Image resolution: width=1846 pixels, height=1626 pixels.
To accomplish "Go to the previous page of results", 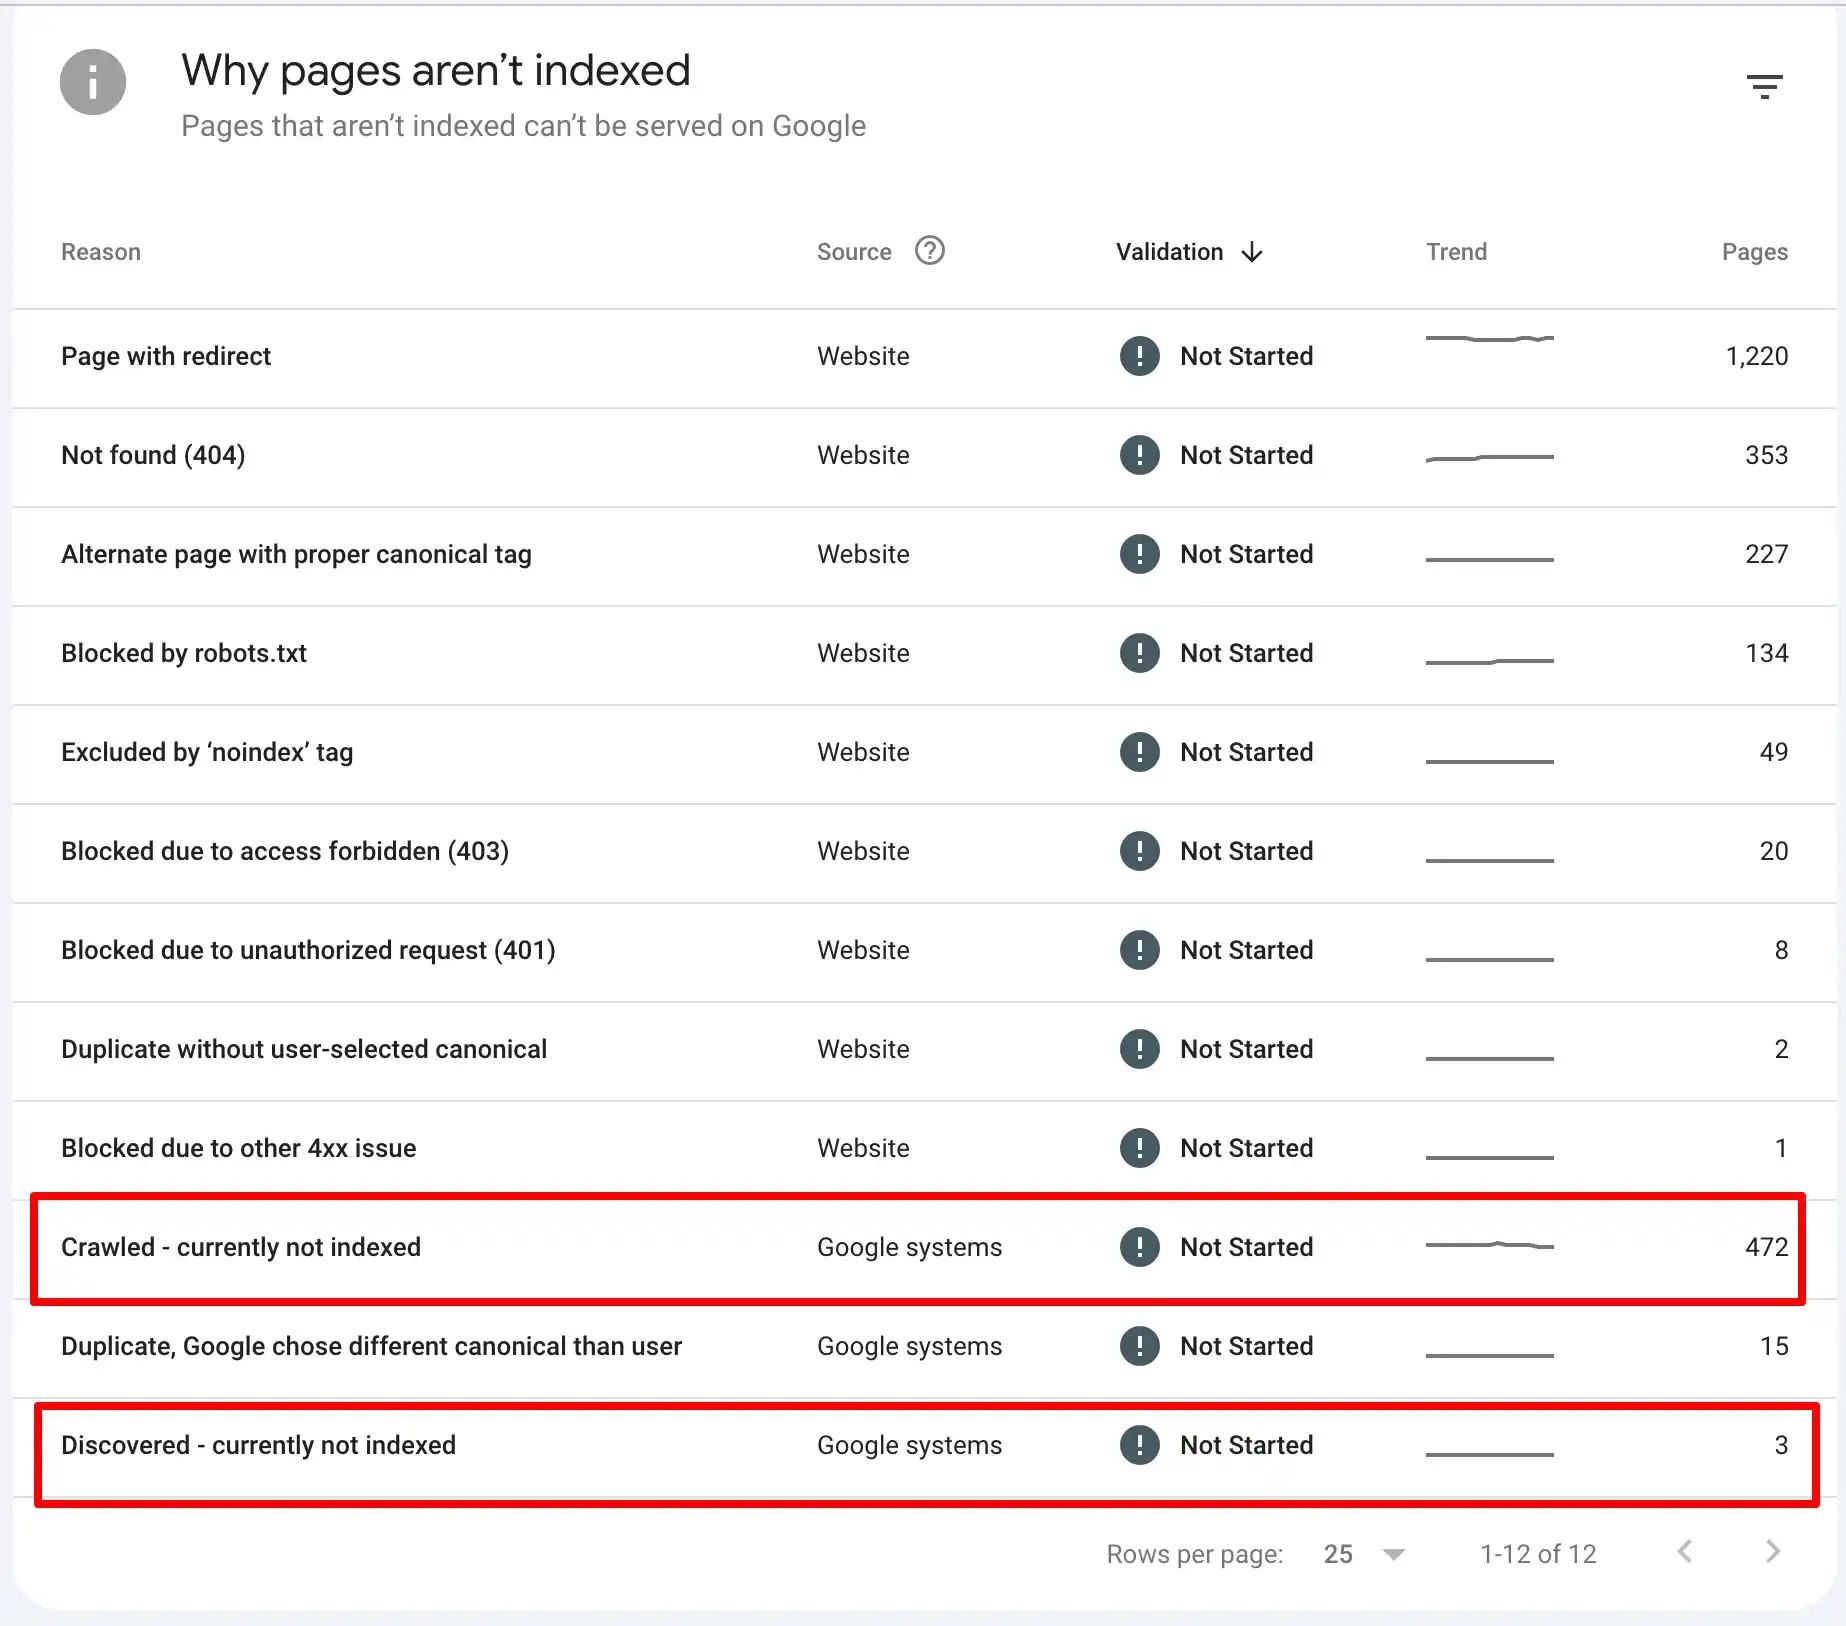I will (x=1685, y=1551).
